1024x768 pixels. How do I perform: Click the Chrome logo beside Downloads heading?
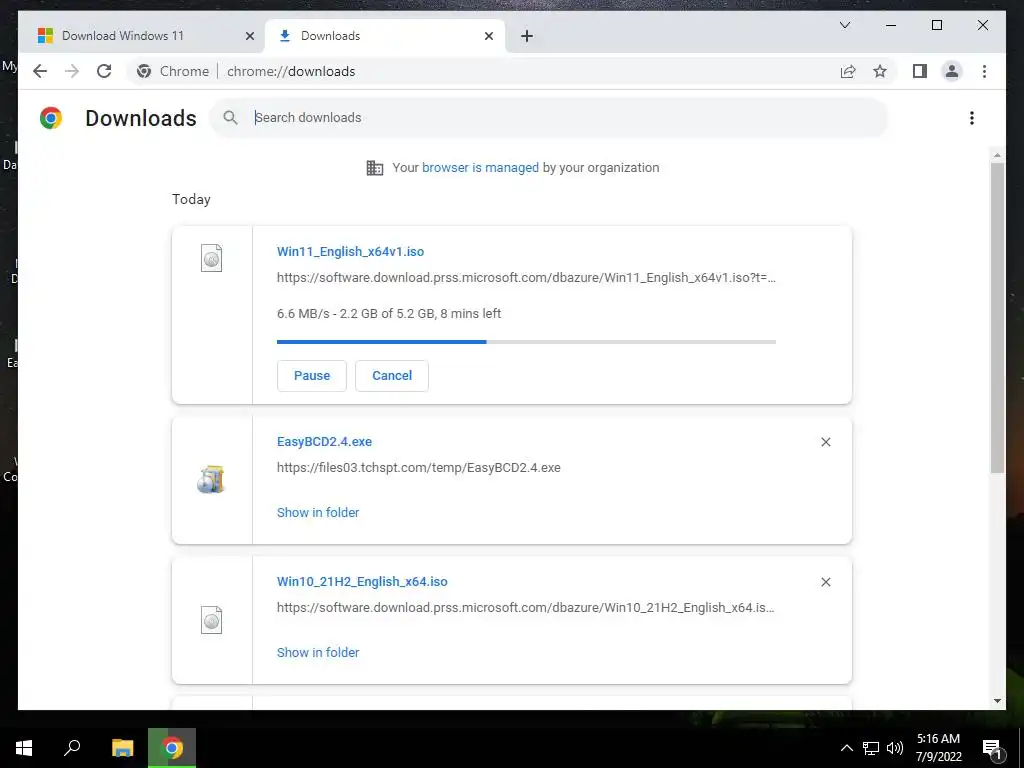(51, 118)
